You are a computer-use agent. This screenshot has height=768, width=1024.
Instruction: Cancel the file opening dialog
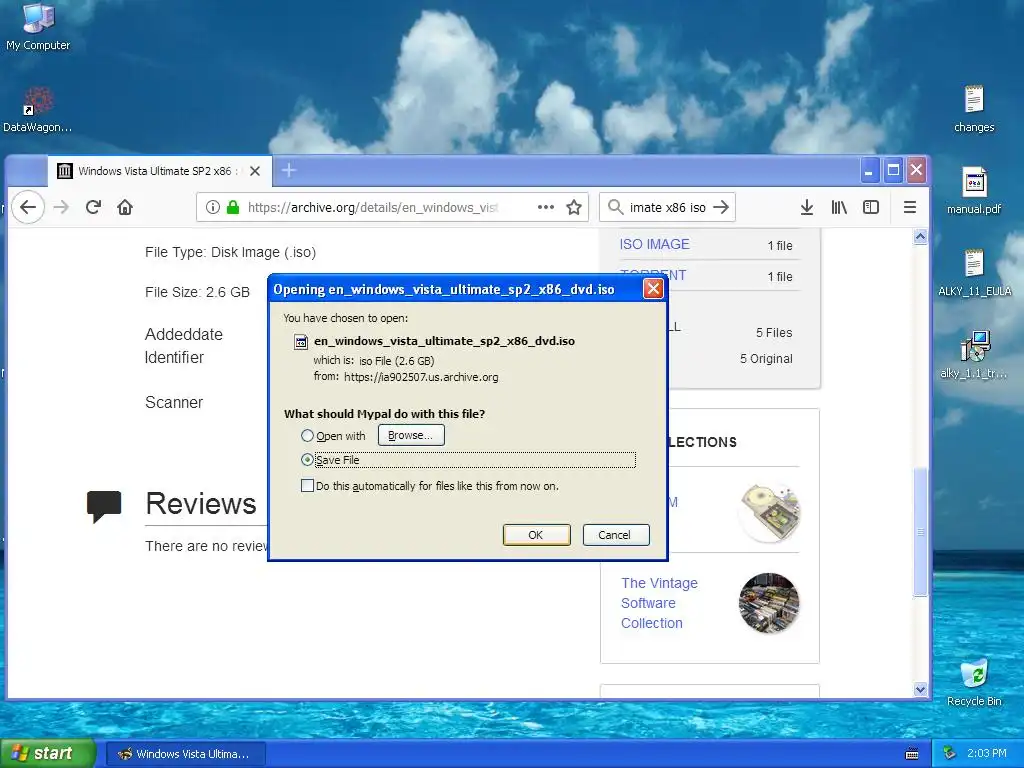(x=616, y=535)
